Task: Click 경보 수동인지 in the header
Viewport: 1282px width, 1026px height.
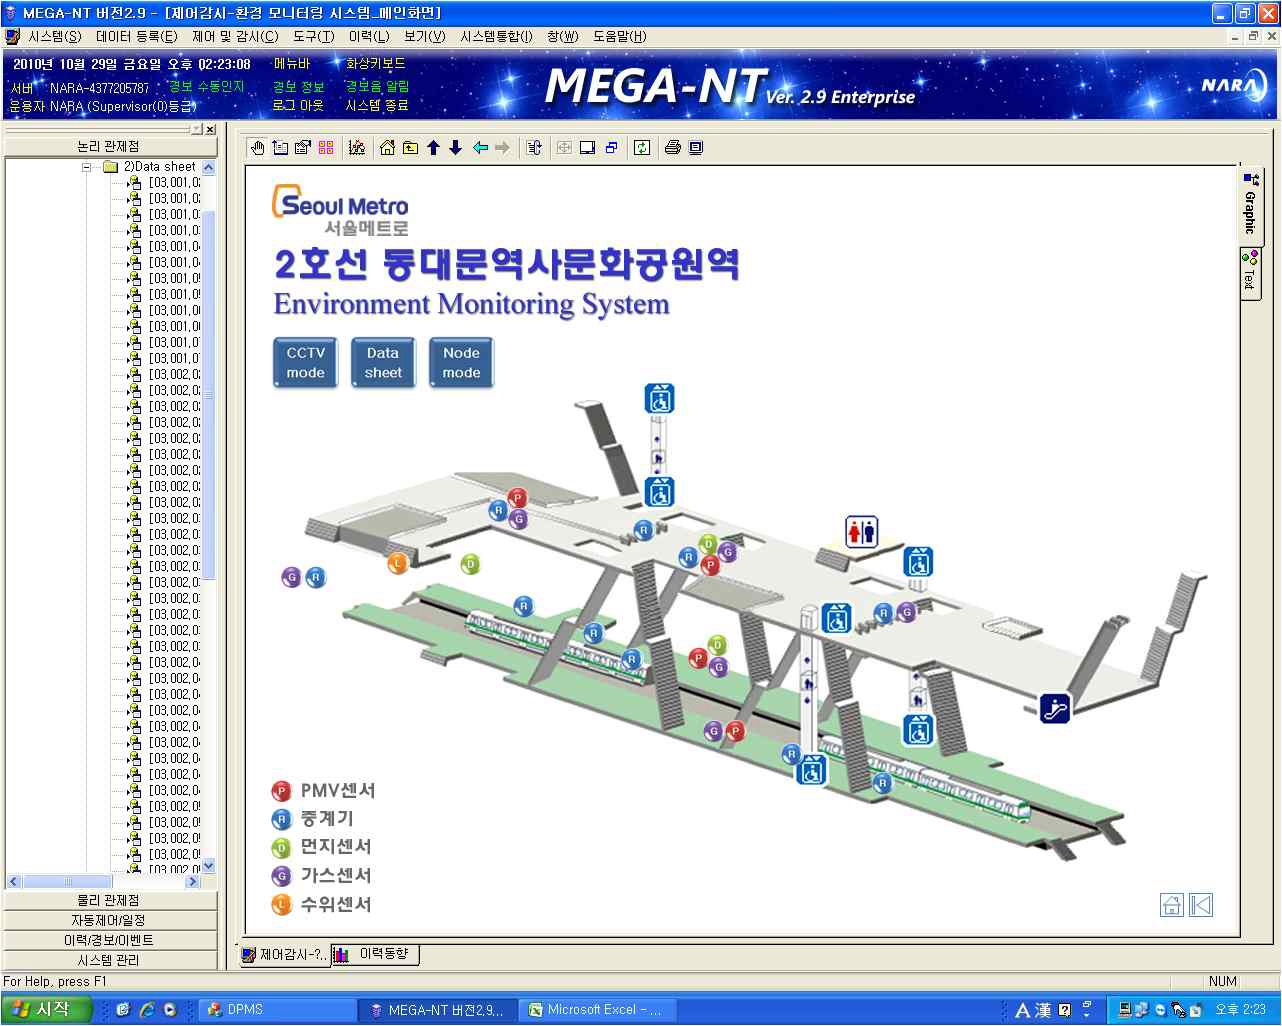Action: (x=207, y=87)
